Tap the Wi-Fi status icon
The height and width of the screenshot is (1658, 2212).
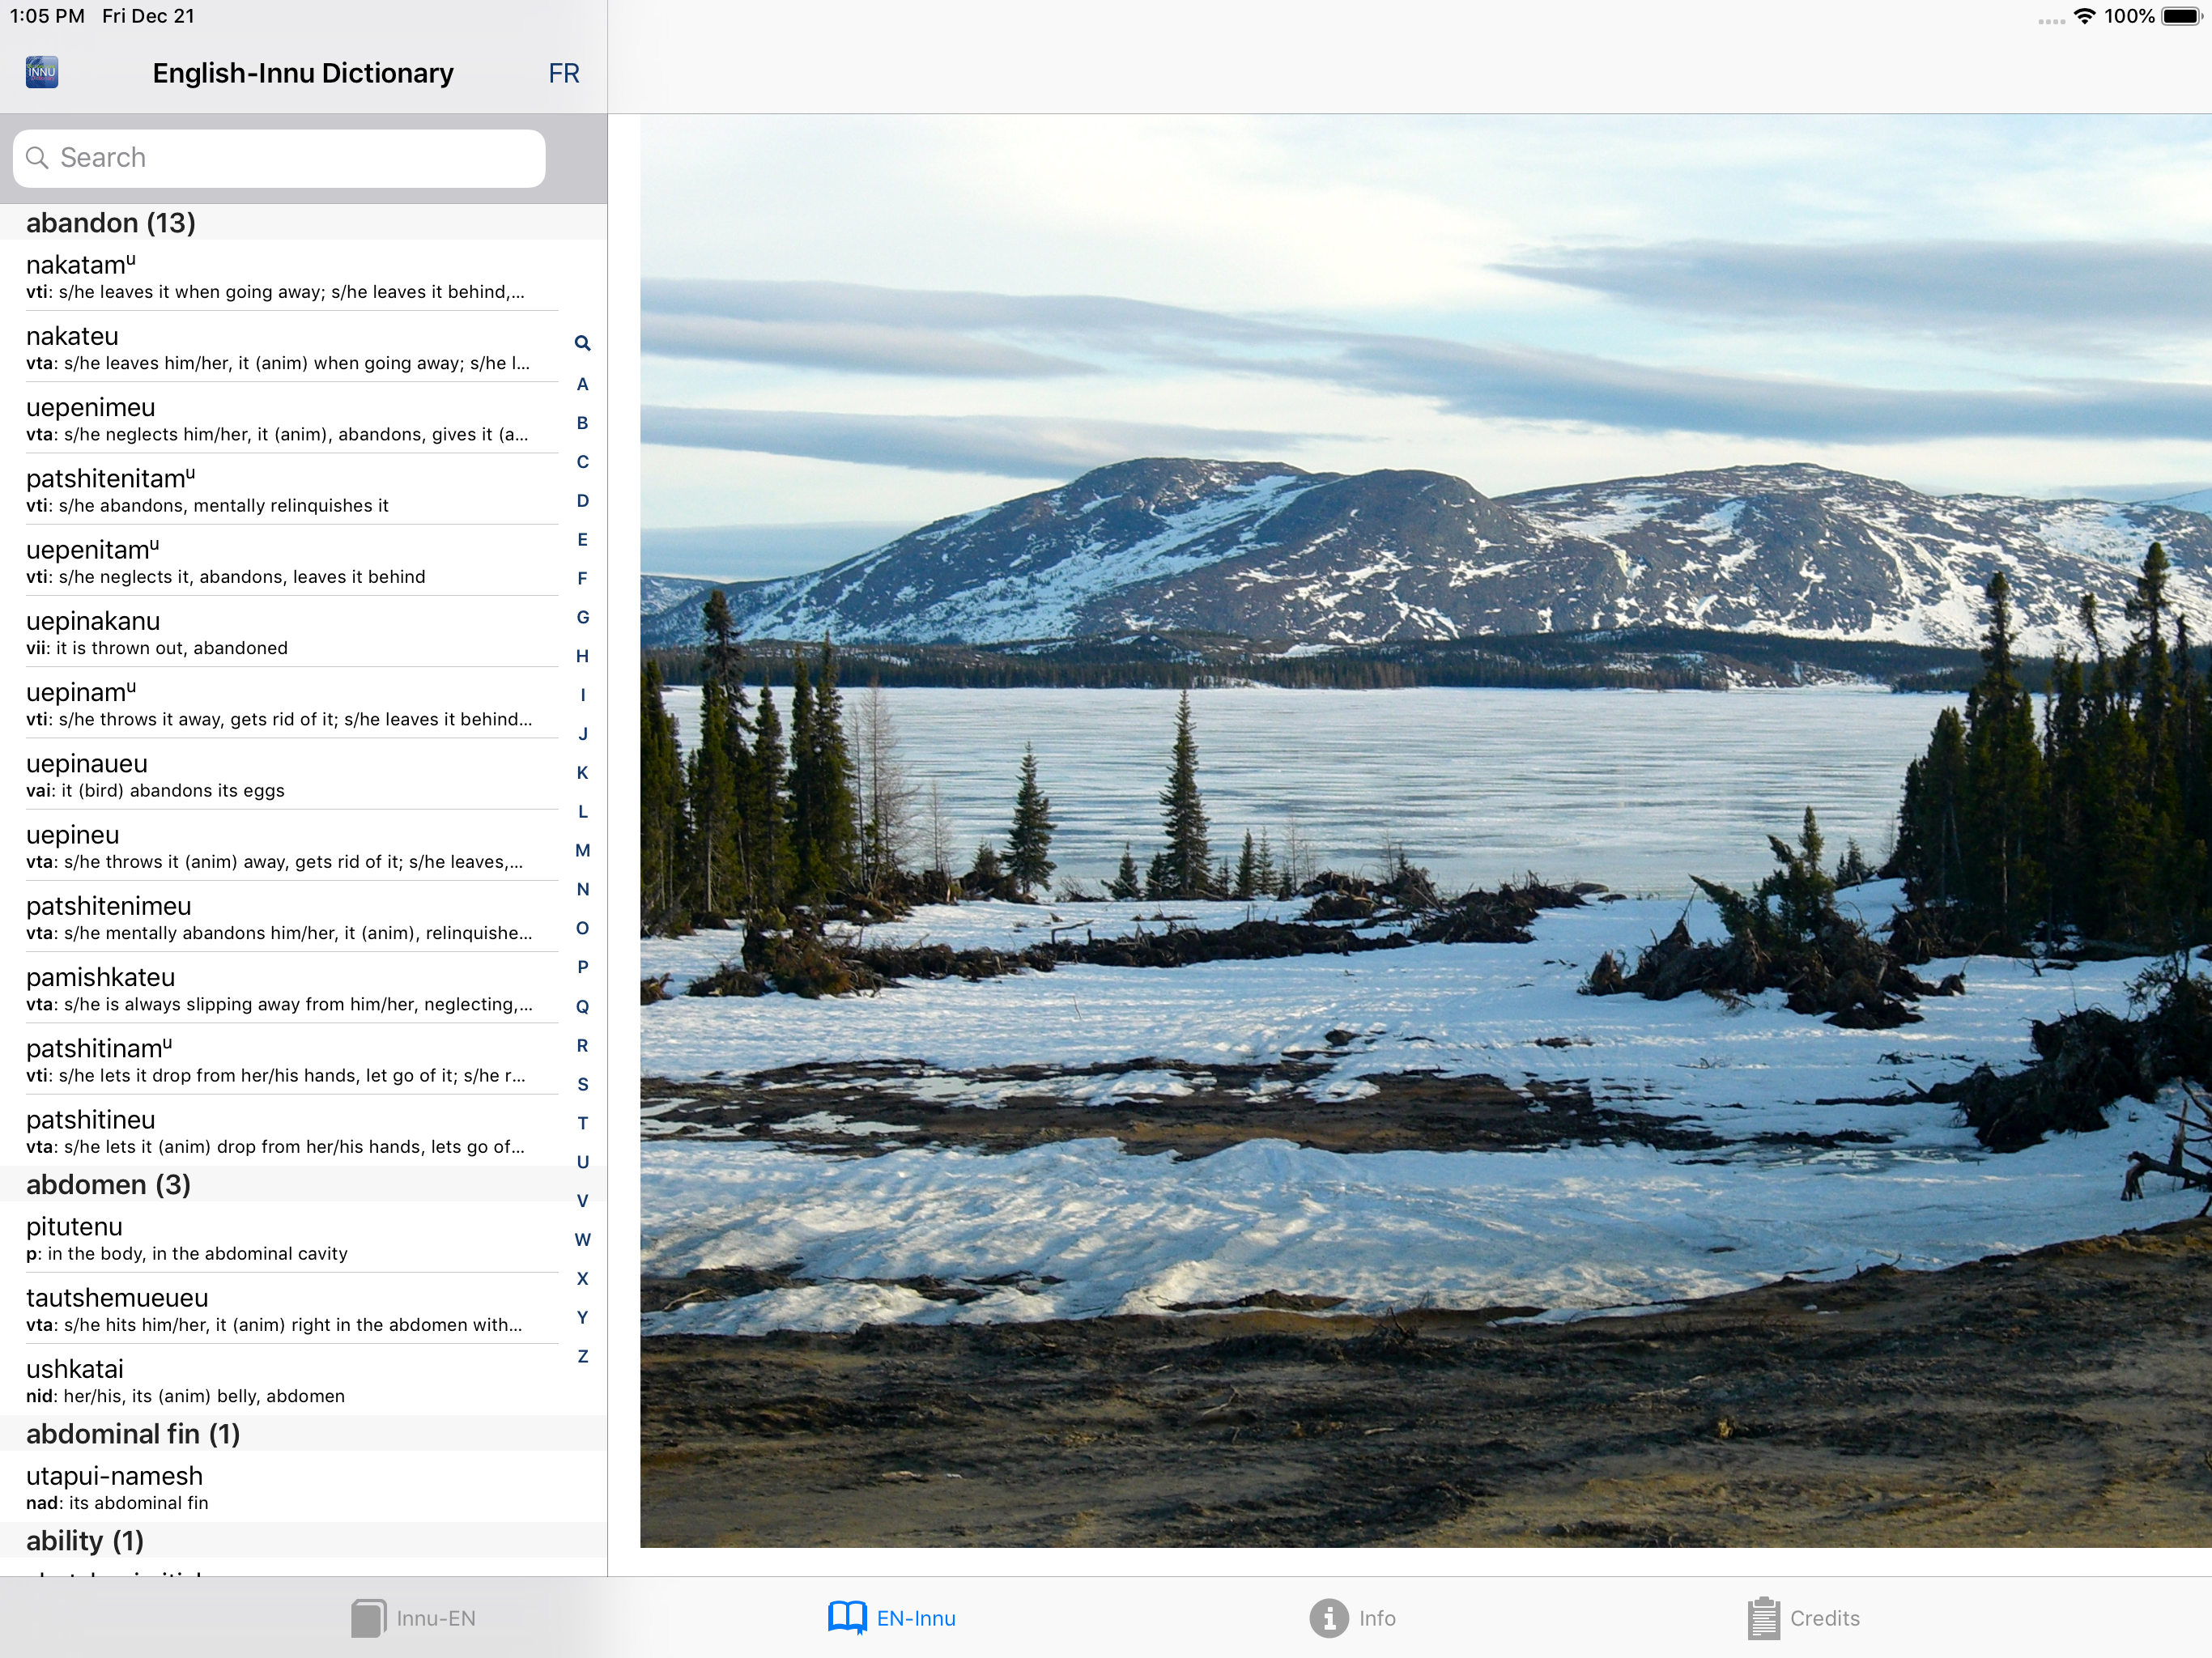coord(2084,16)
